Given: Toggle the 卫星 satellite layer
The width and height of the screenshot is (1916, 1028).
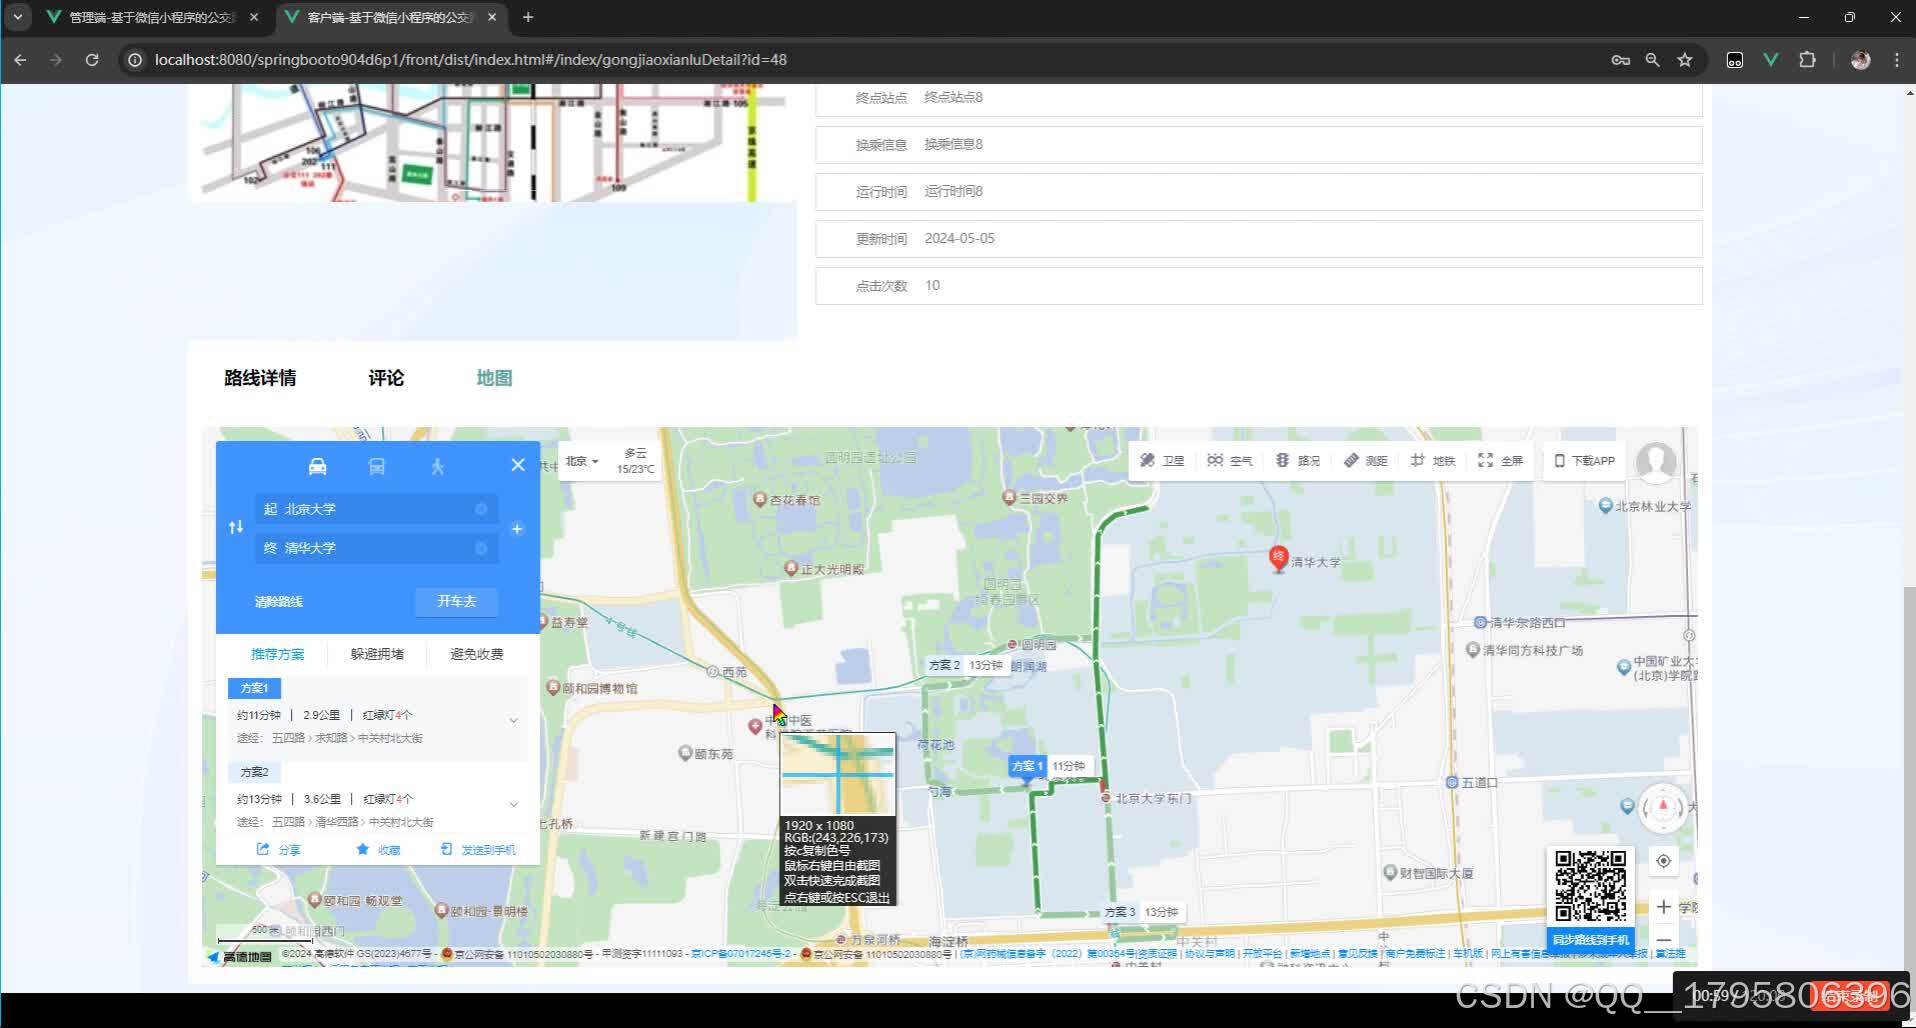Looking at the screenshot, I should (x=1162, y=460).
